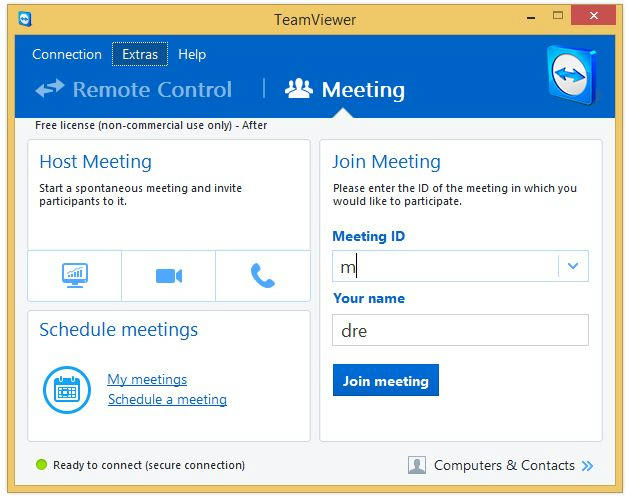The image size is (627, 498).
Task: Switch to the Meeting tab
Action: tap(345, 89)
